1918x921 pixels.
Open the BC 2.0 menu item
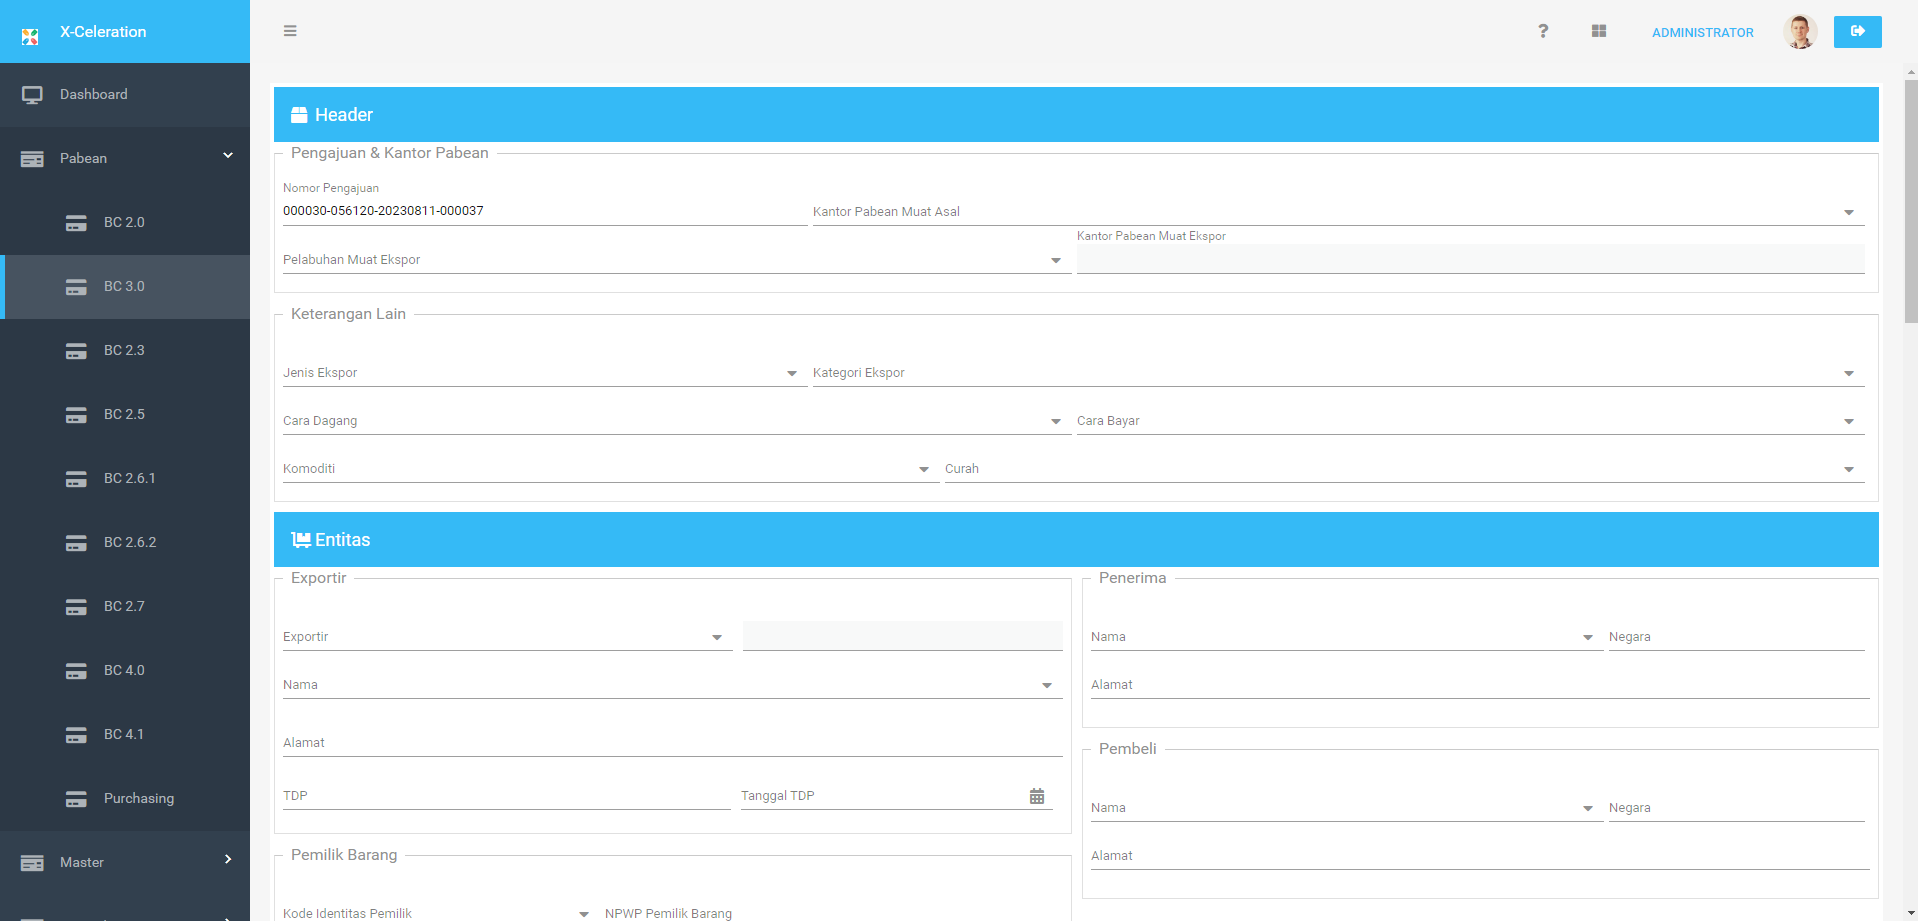[x=125, y=223]
